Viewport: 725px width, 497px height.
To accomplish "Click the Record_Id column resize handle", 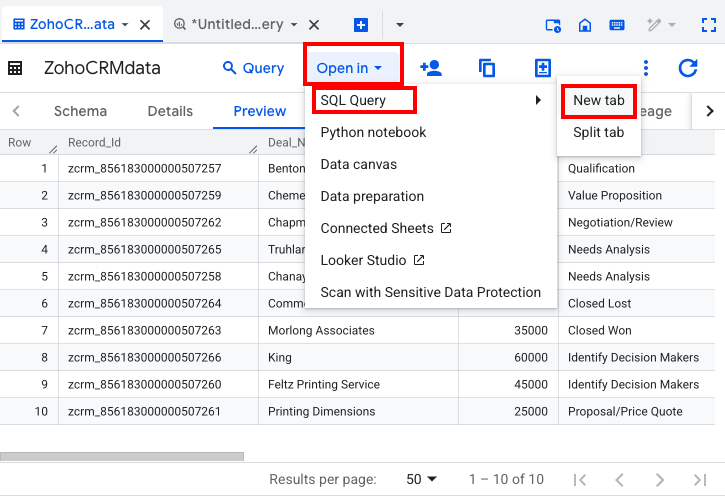I will pyautogui.click(x=253, y=149).
